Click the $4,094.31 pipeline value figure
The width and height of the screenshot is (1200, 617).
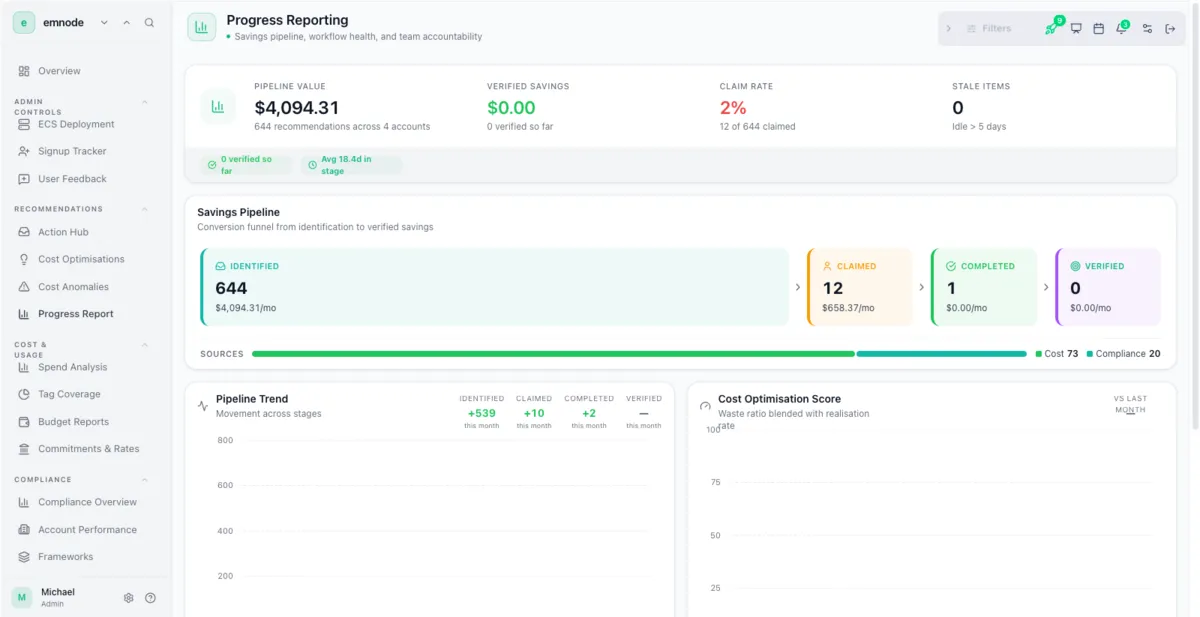[x=297, y=108]
